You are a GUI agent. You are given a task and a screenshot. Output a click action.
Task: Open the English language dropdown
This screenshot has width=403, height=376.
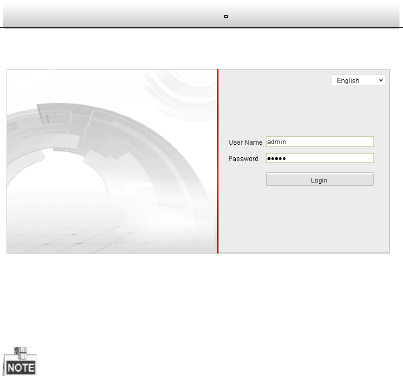(358, 80)
